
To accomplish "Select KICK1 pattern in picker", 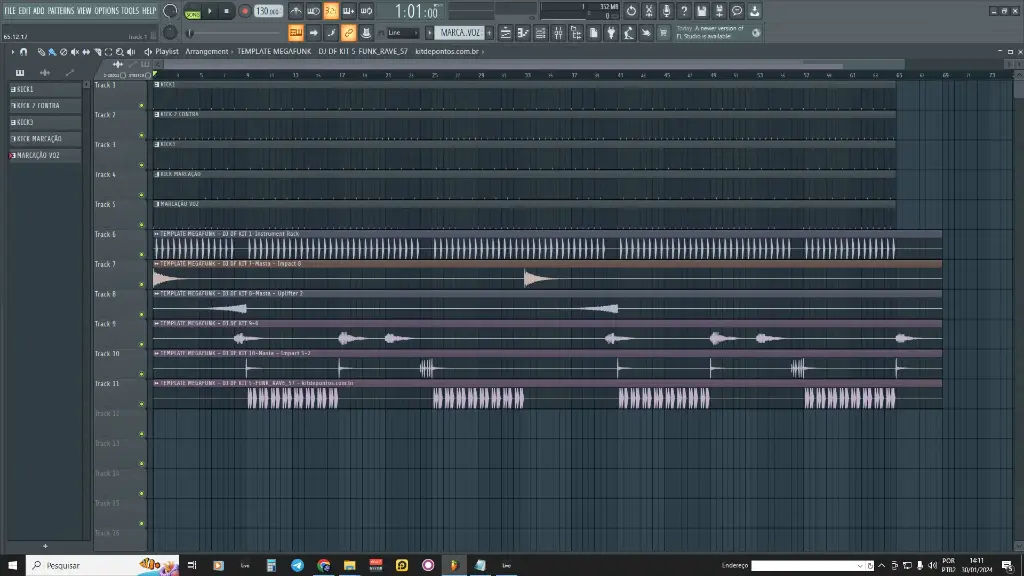I will coord(45,89).
